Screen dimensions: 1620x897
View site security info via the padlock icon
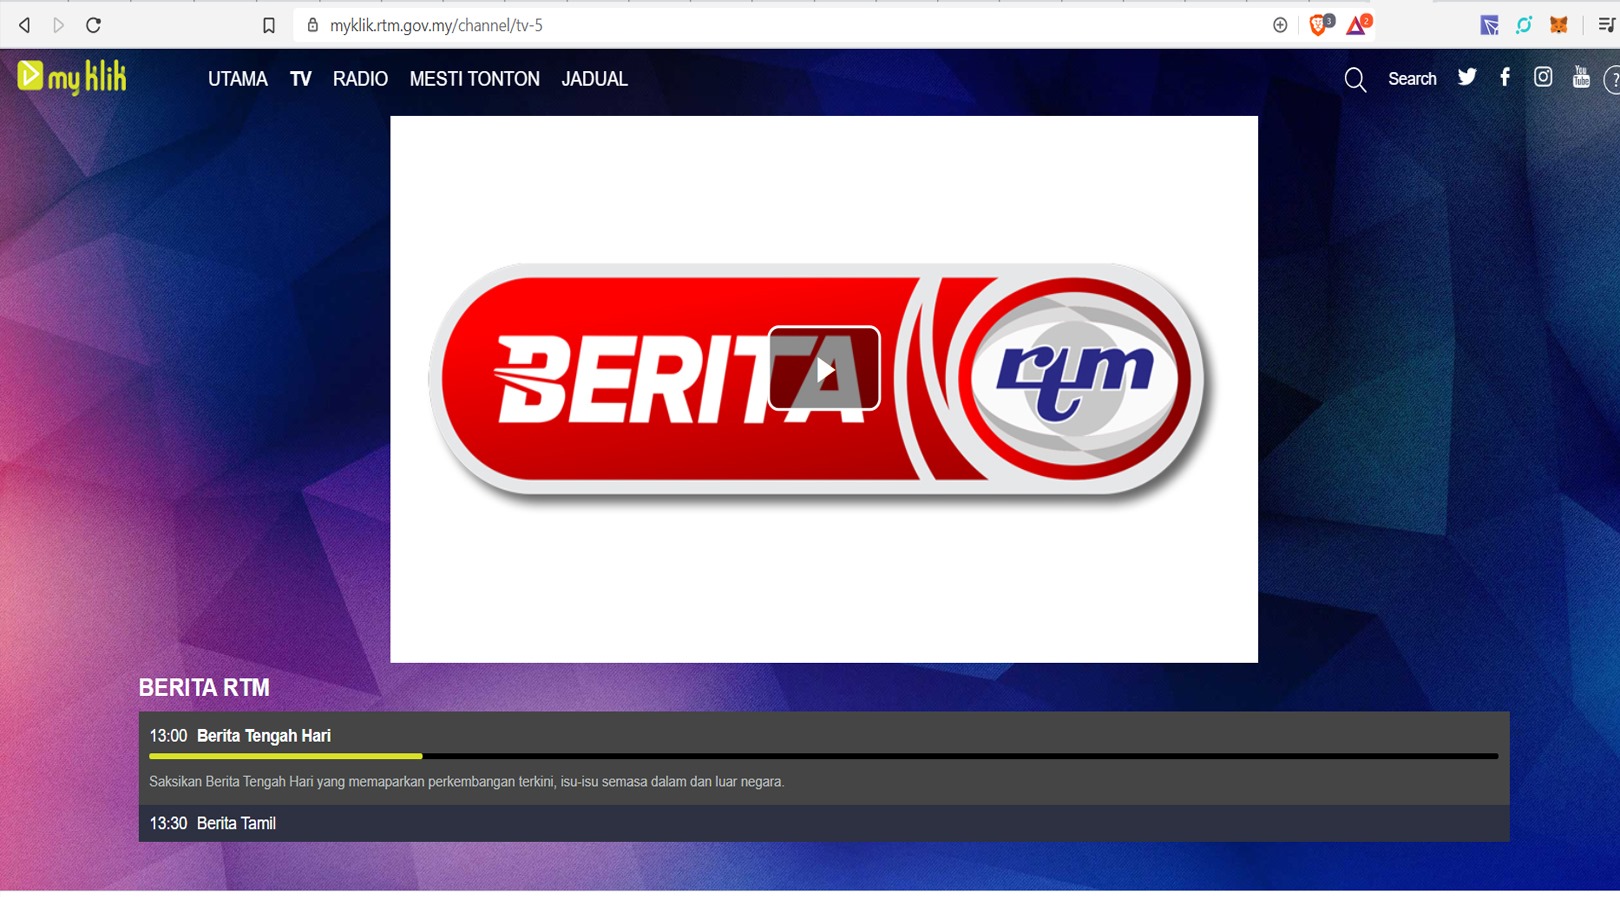[x=312, y=25]
